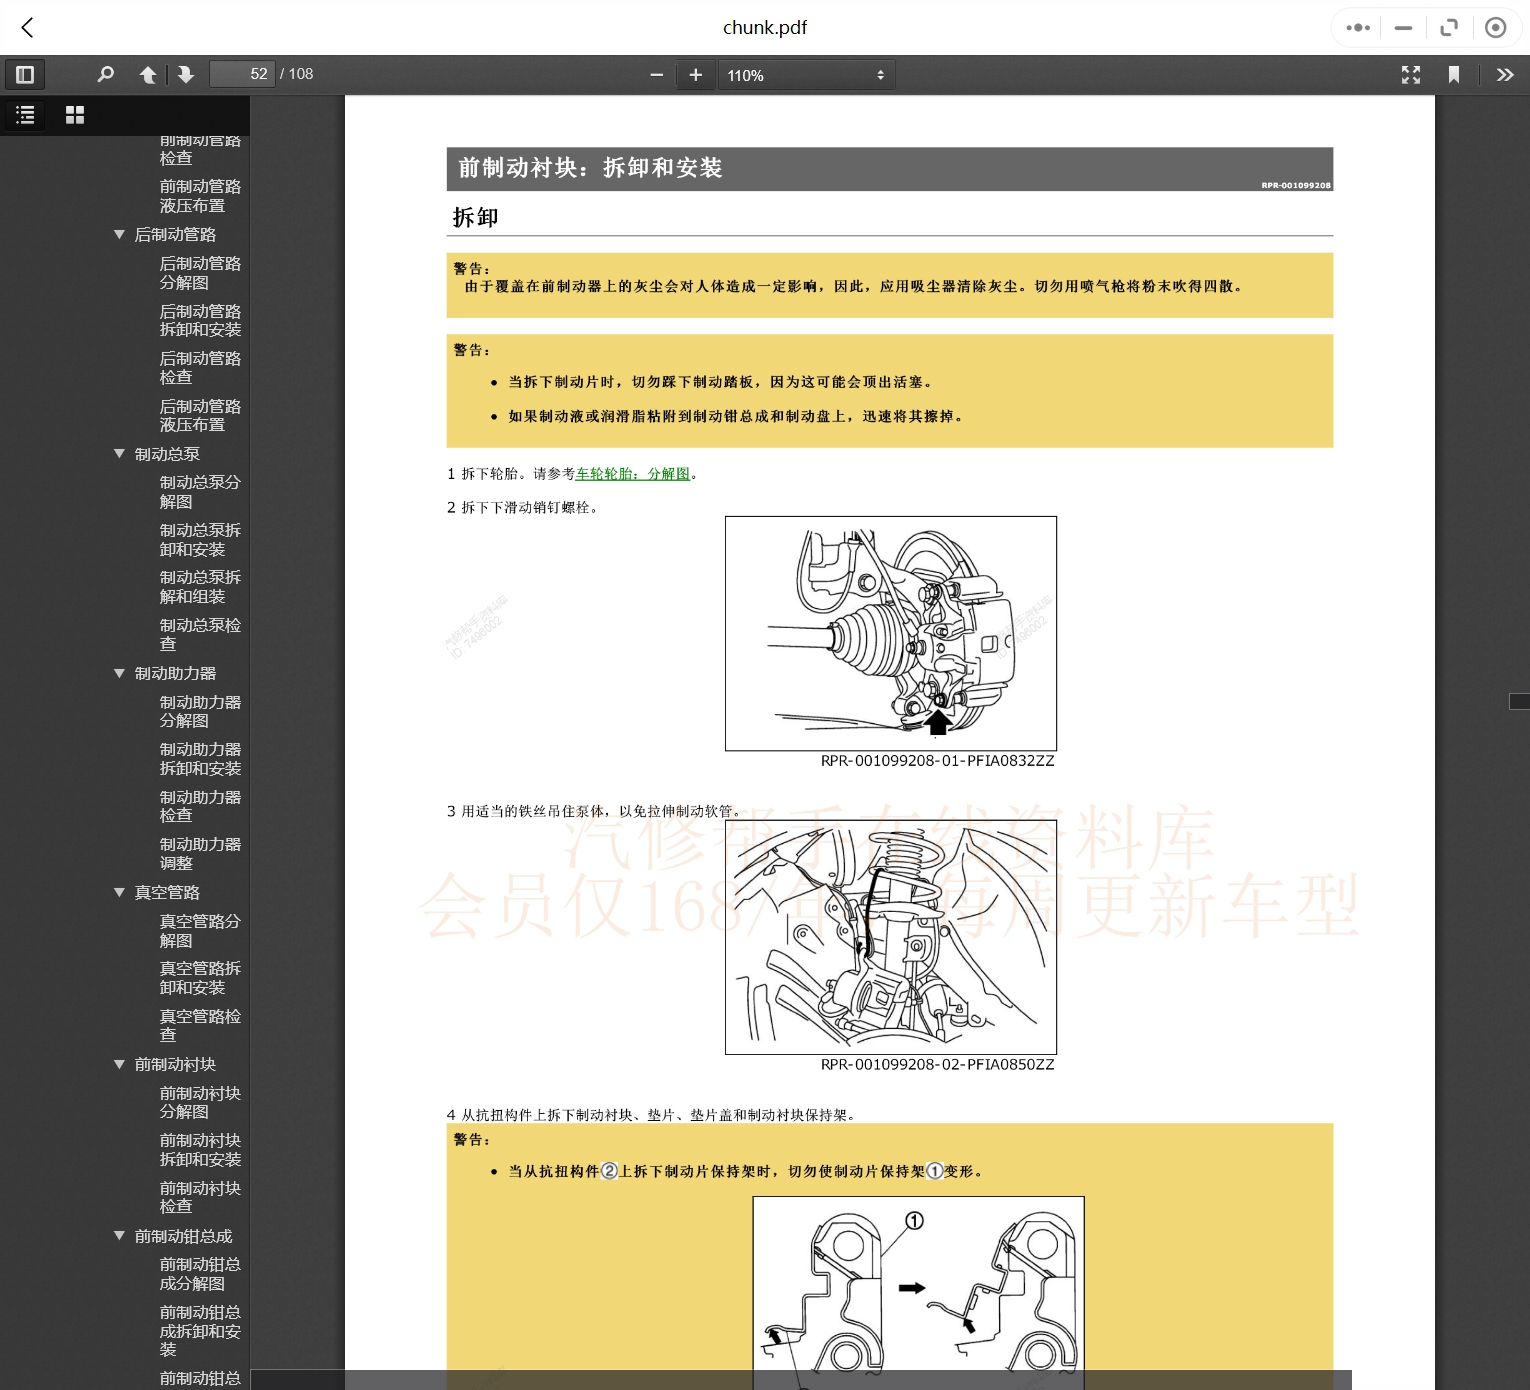Show document outline view
The height and width of the screenshot is (1390, 1530).
click(x=26, y=115)
